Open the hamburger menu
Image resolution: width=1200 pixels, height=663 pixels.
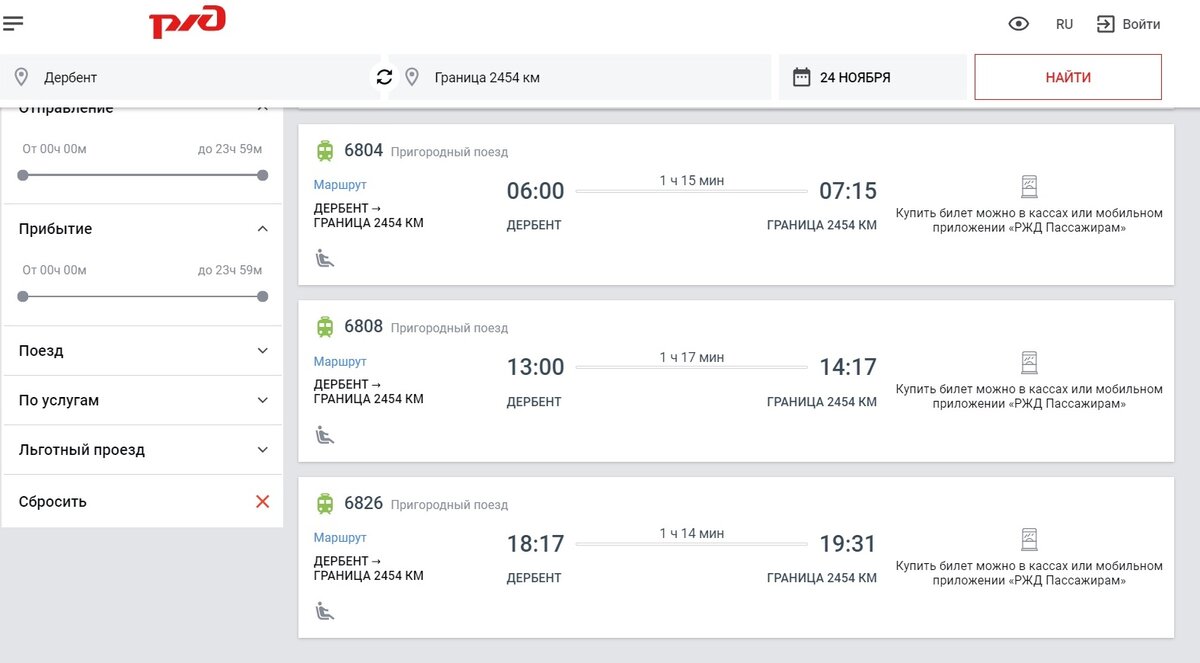(x=14, y=23)
